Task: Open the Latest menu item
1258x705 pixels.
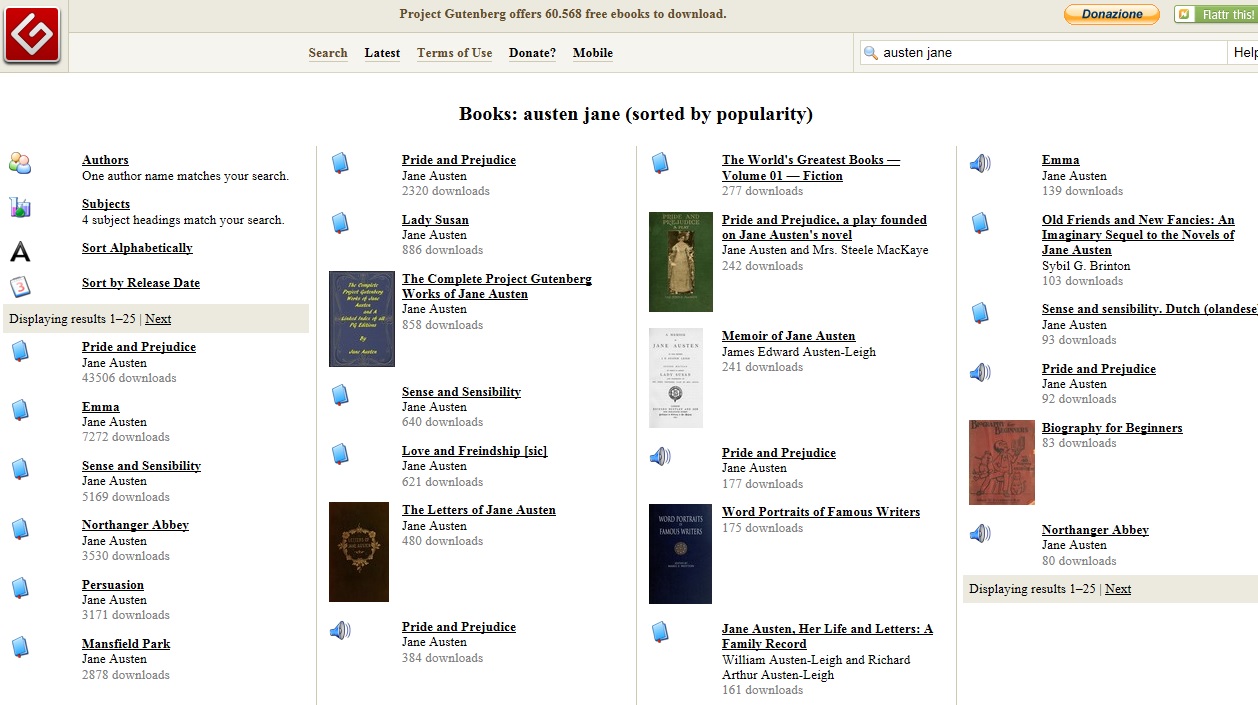Action: point(382,53)
